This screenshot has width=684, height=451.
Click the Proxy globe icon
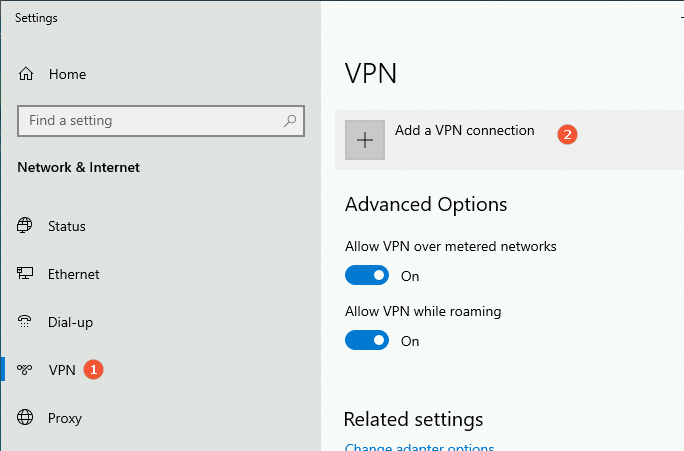point(25,417)
